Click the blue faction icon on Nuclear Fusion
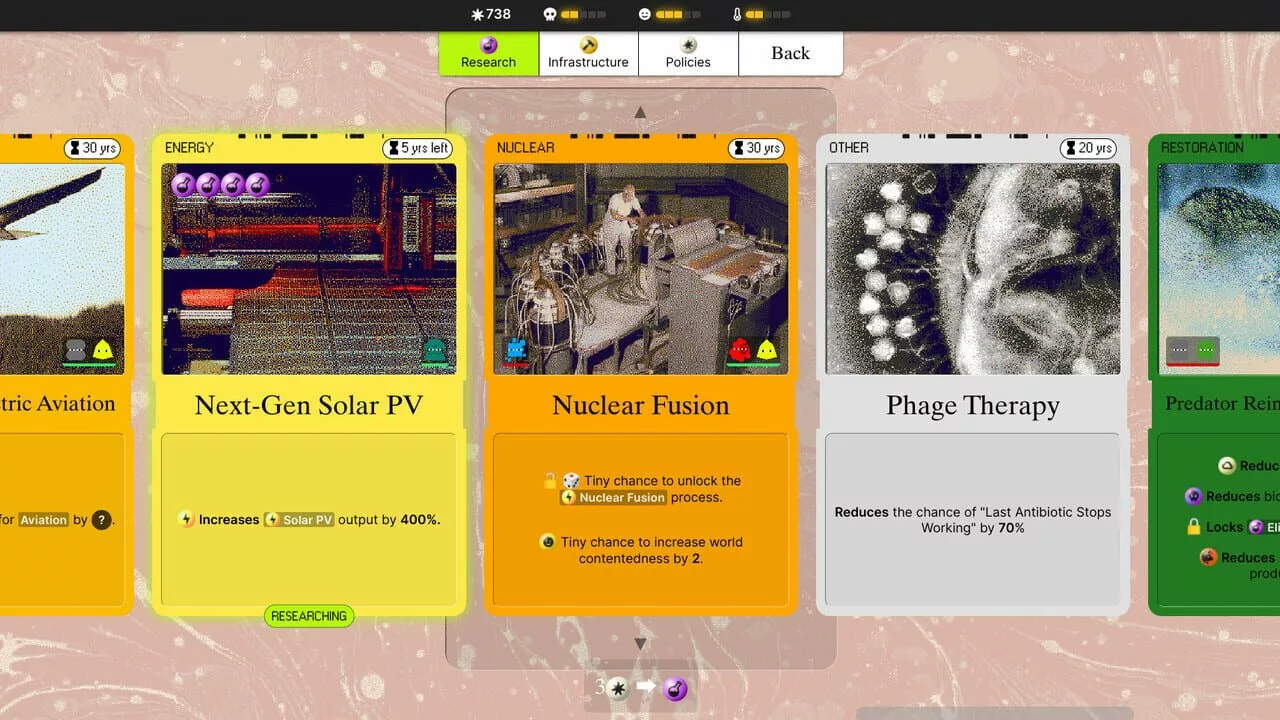Image resolution: width=1280 pixels, height=720 pixels. click(516, 349)
